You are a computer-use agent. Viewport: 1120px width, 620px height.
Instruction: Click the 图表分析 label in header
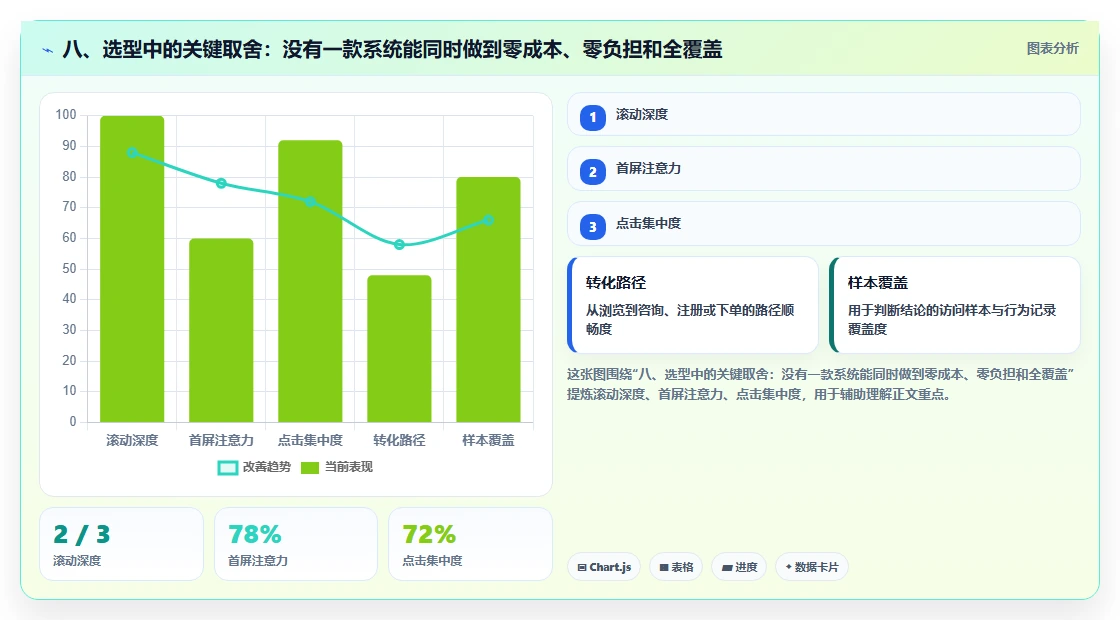coord(1052,49)
